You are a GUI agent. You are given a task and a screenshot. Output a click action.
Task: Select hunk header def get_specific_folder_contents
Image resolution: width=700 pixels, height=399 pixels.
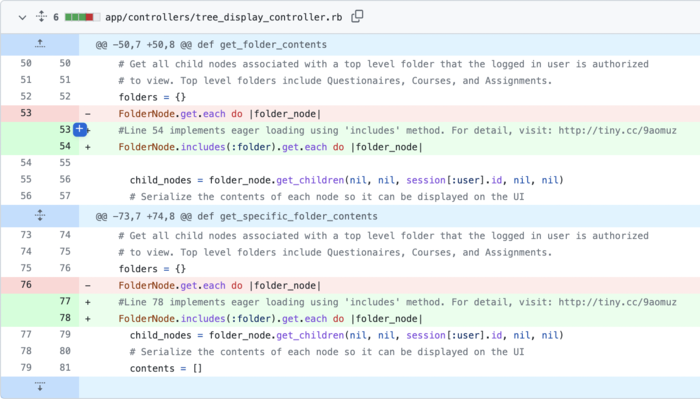point(237,216)
